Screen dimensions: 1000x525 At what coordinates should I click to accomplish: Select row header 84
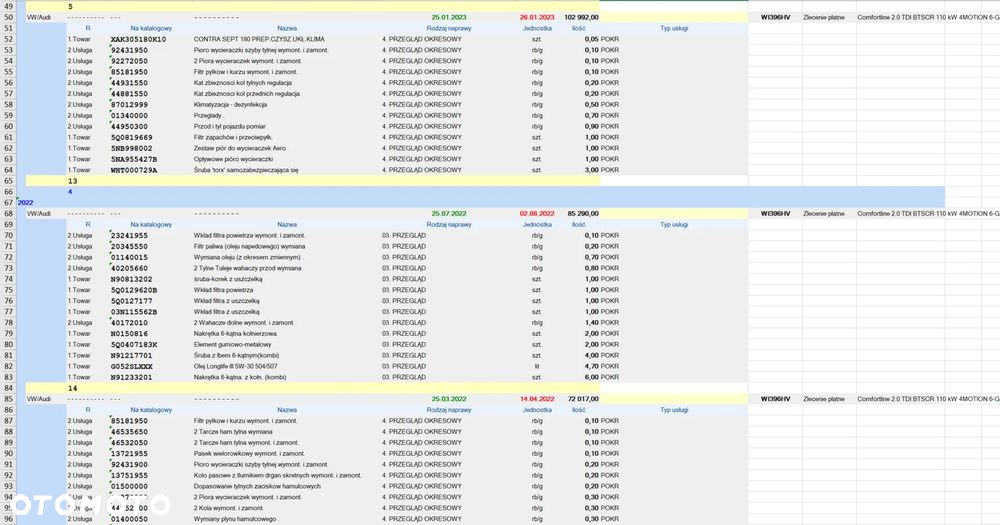coord(8,388)
